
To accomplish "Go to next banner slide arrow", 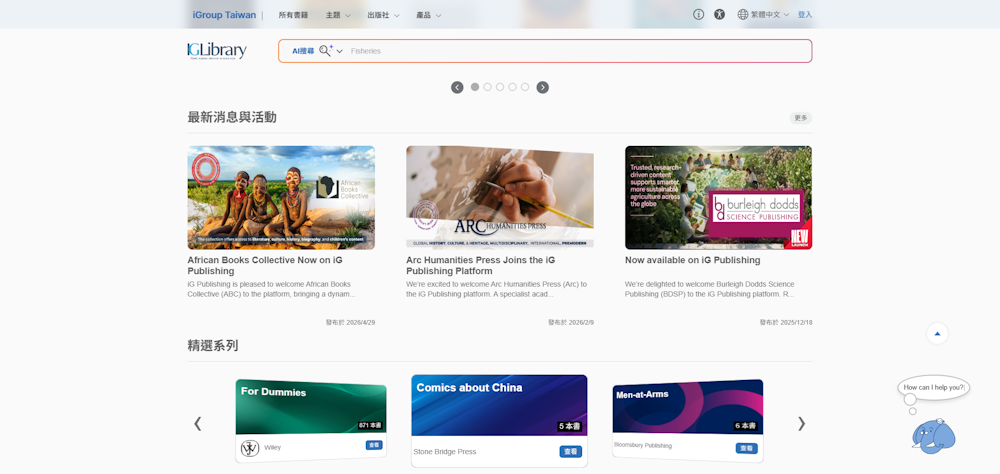I will click(x=543, y=87).
